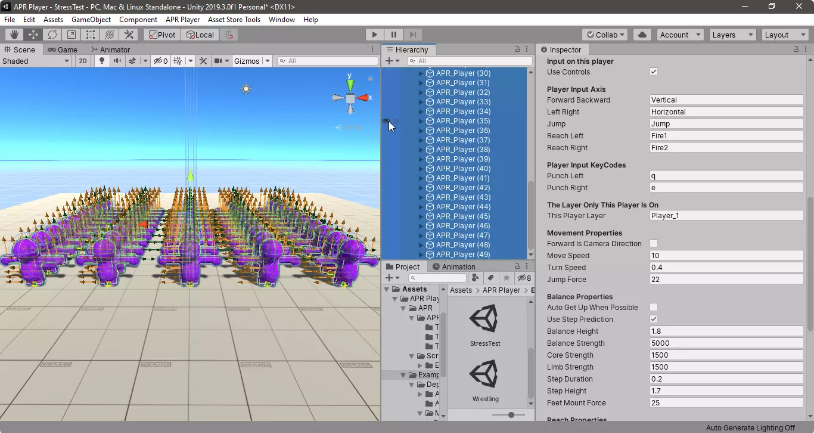Select the combined Transform tool
Image resolution: width=814 pixels, height=433 pixels.
pyautogui.click(x=110, y=35)
